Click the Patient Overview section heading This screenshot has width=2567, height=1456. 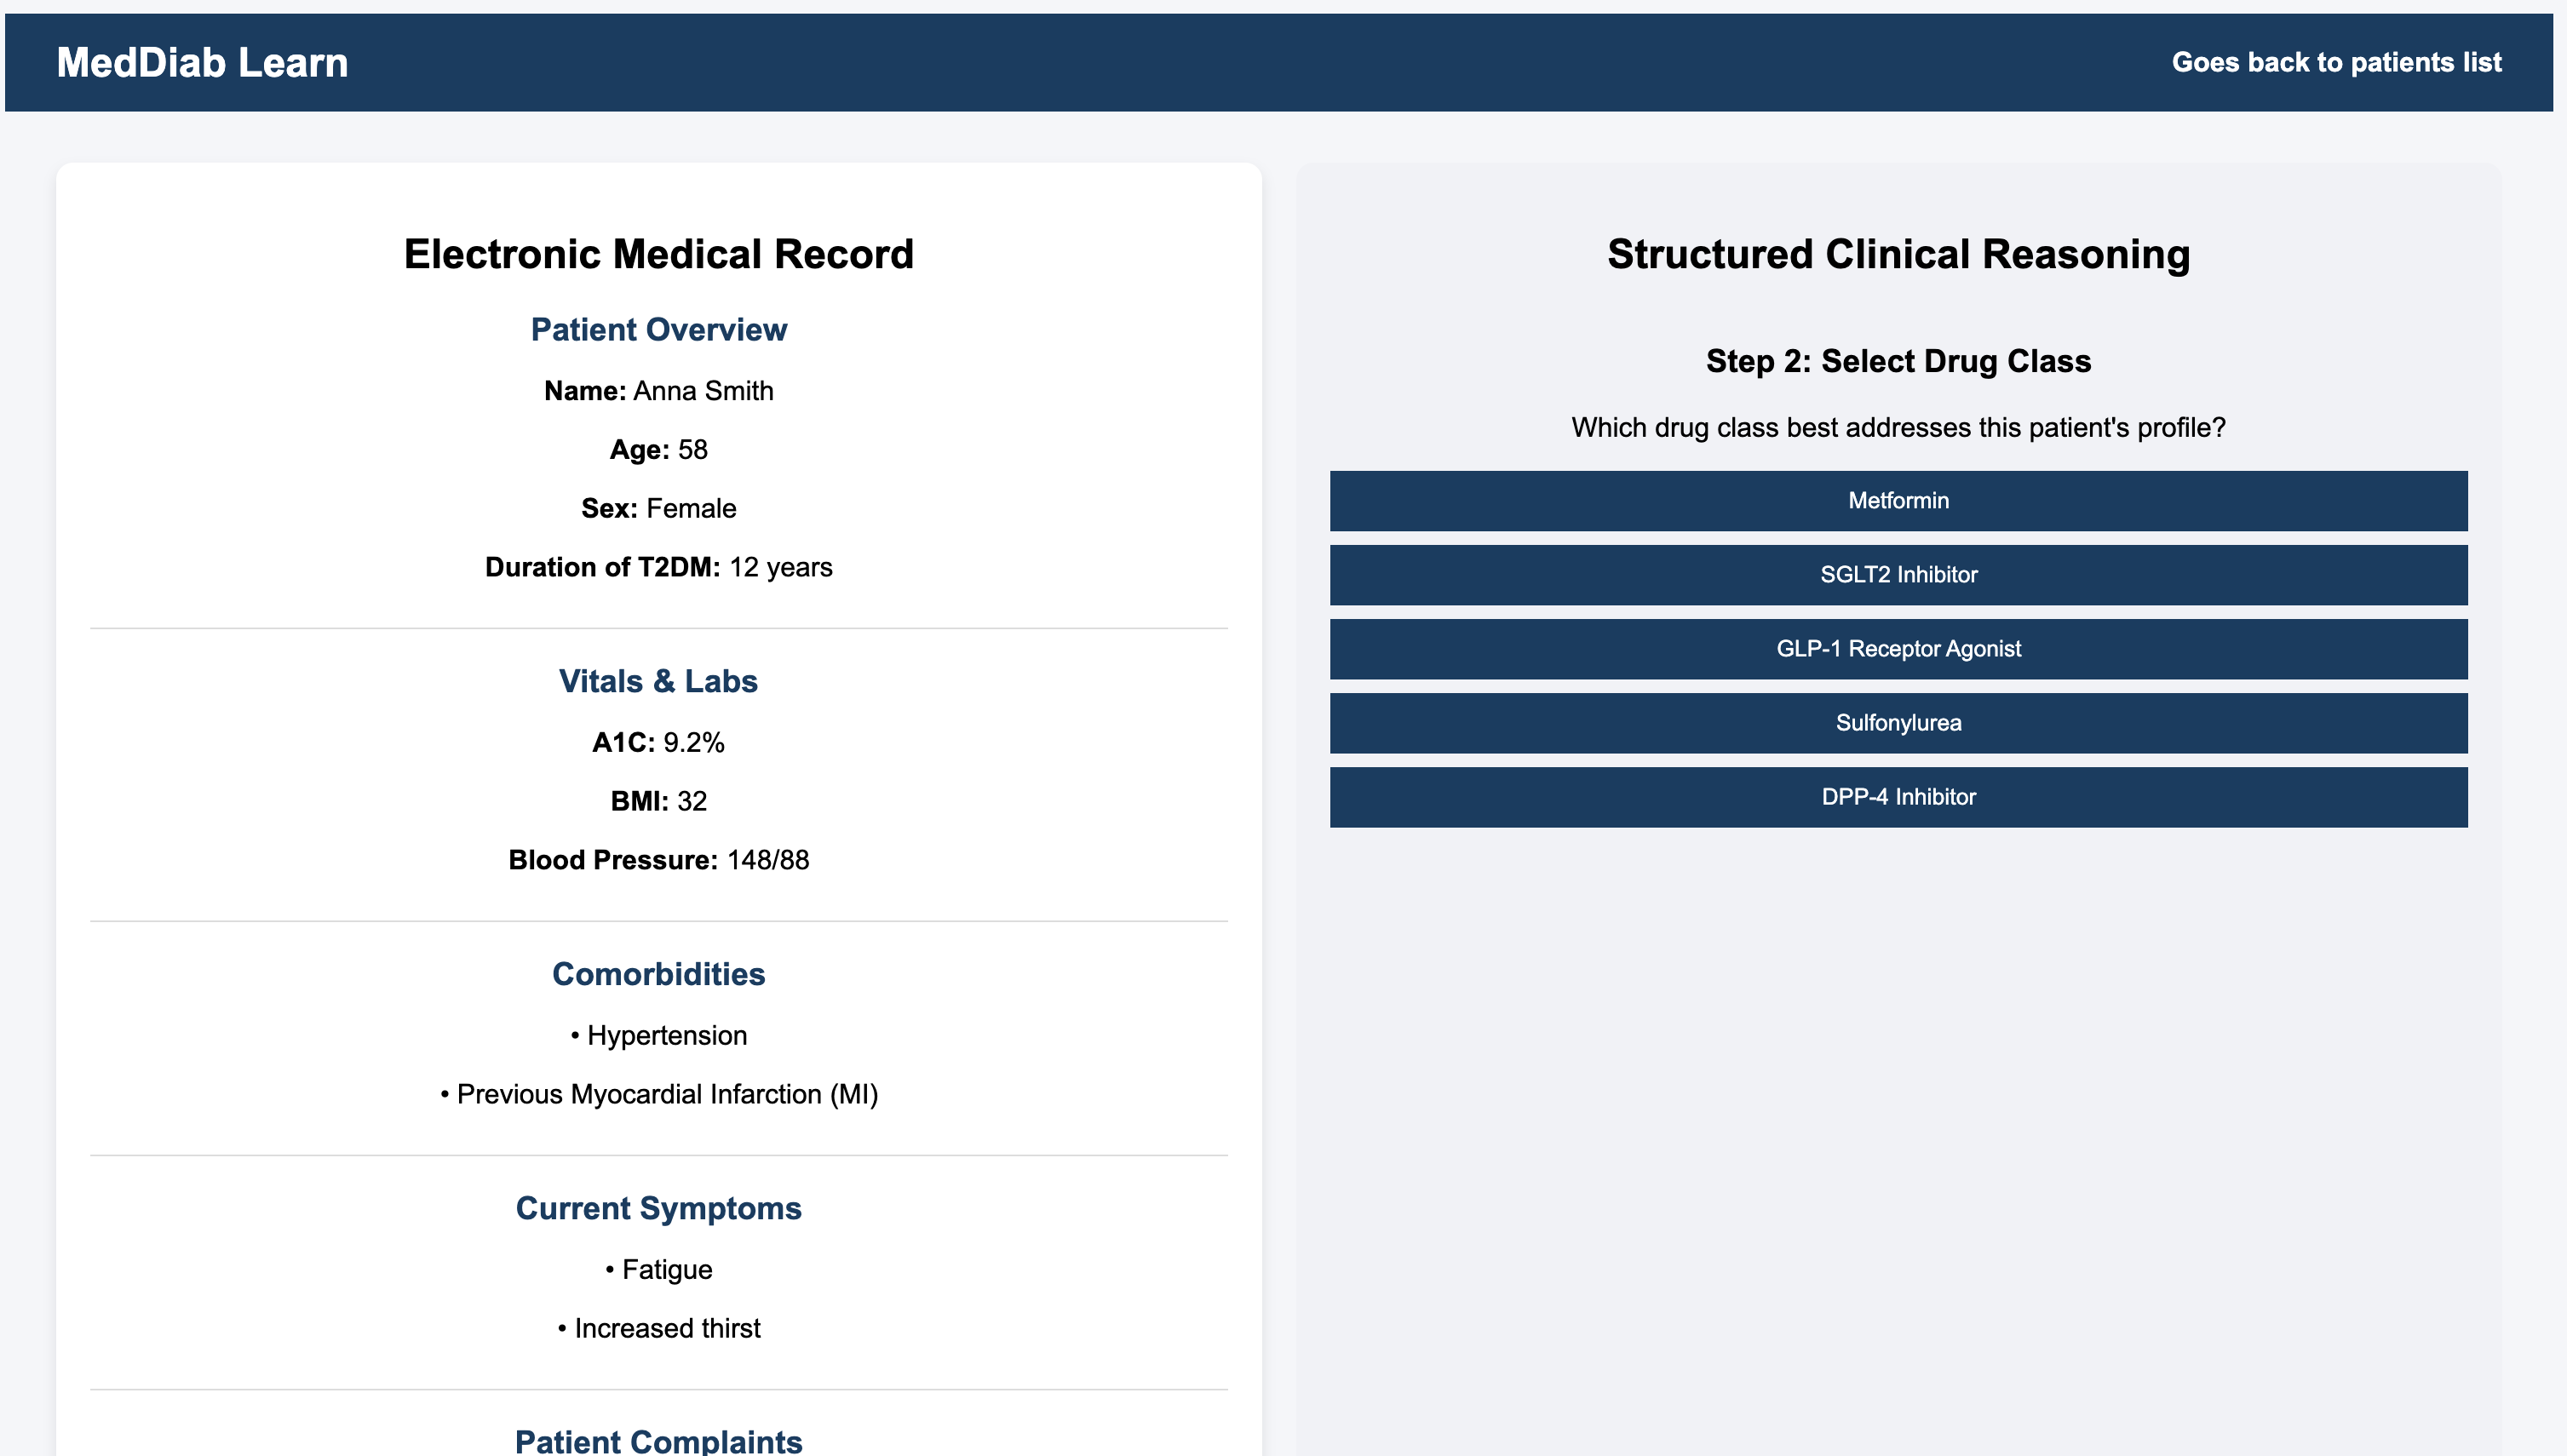coord(658,329)
